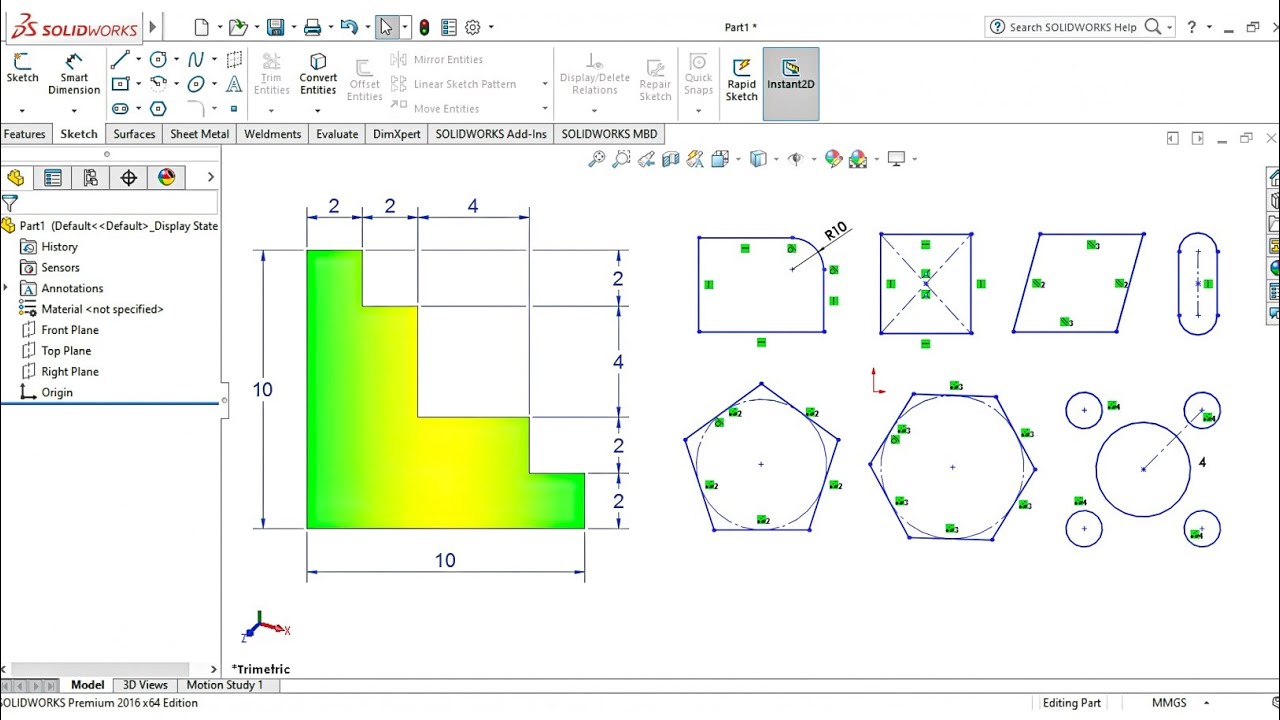This screenshot has height=720, width=1280.
Task: Switch to the Surfaces tab
Action: click(x=134, y=134)
